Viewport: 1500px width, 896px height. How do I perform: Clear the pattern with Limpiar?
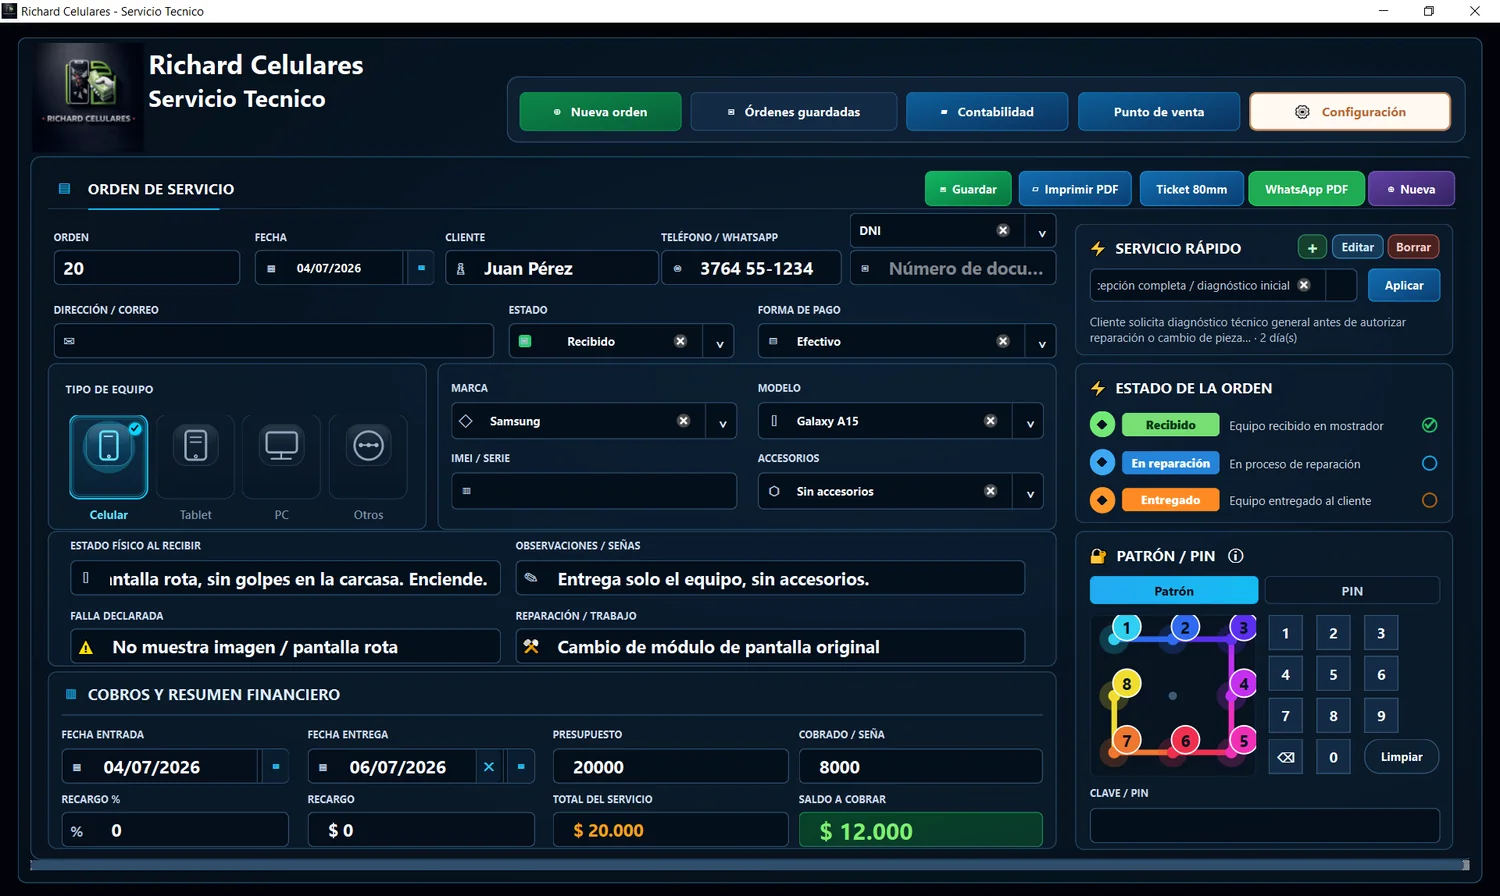(x=1401, y=757)
